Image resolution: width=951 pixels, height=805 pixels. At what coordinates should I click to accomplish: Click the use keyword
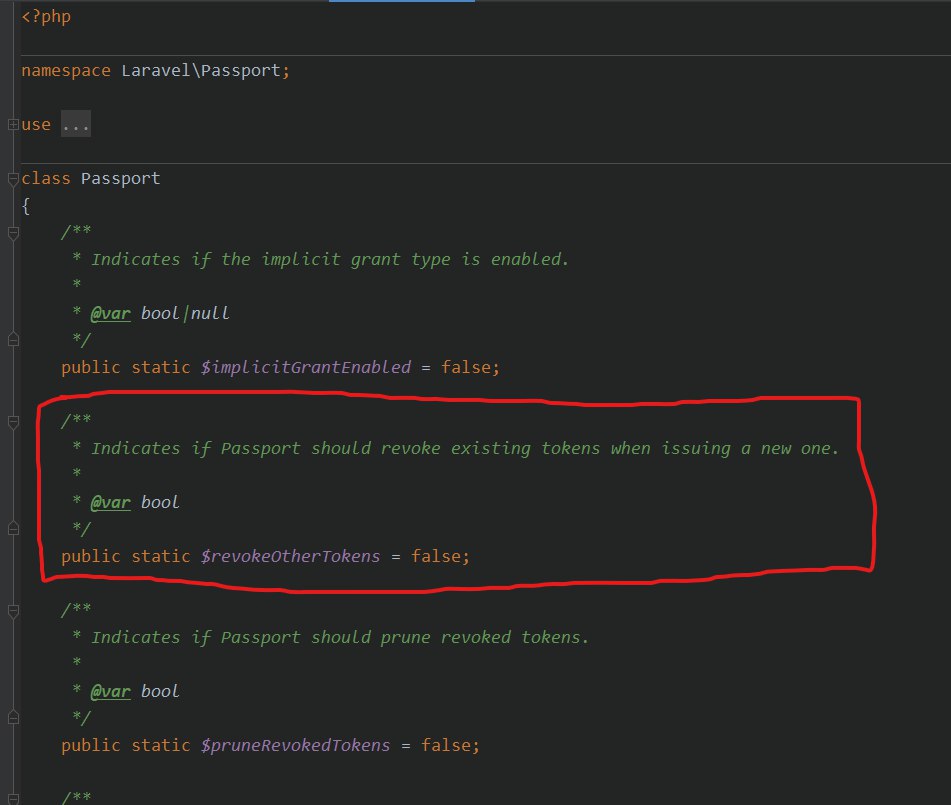coord(36,124)
